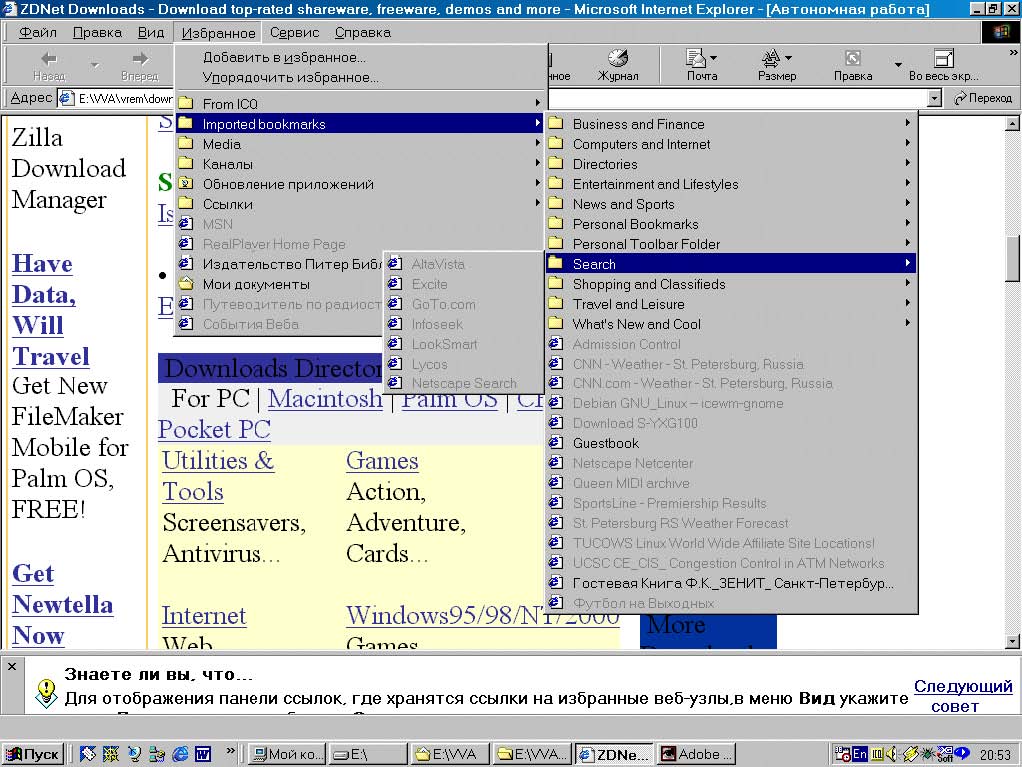Open the Вид menu
1022x767 pixels.
pos(151,32)
